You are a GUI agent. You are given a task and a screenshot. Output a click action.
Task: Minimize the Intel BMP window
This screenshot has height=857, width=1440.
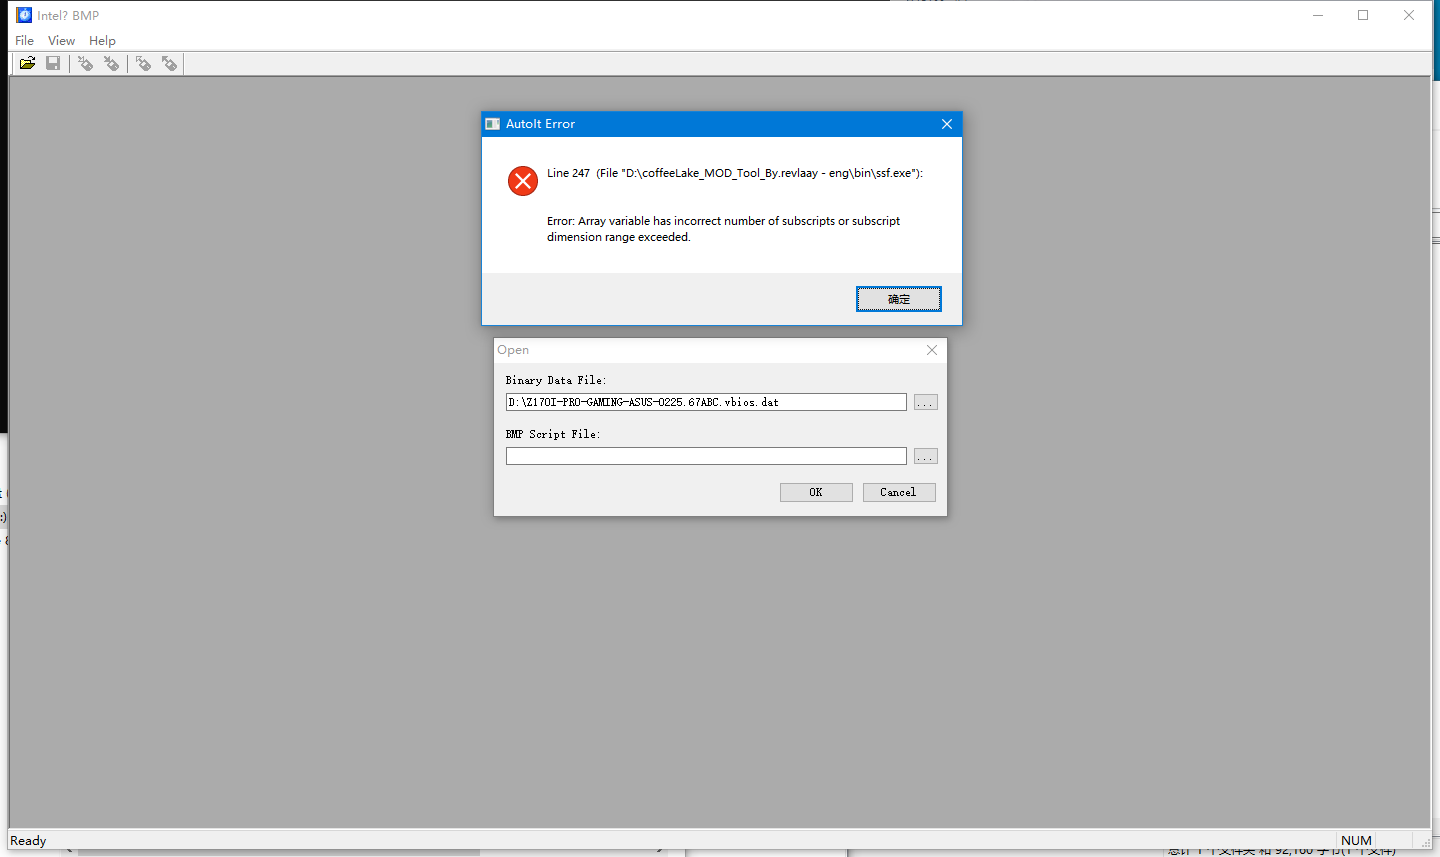[x=1318, y=15]
